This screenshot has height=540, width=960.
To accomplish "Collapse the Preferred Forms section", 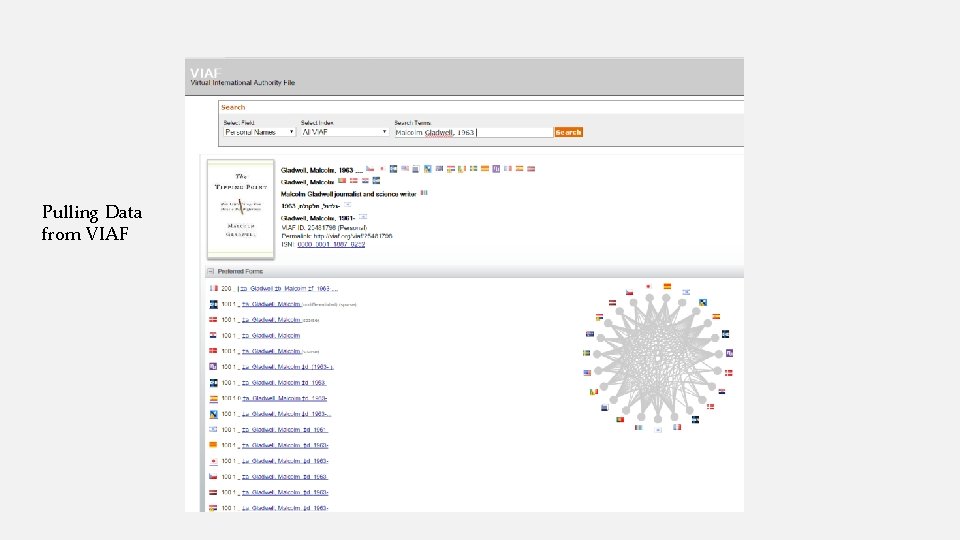I will tap(211, 271).
